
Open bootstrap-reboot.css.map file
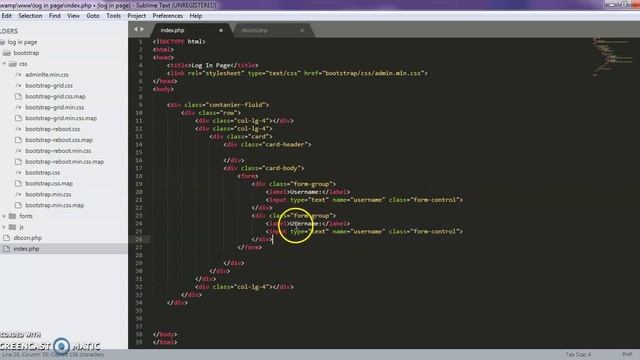click(x=59, y=140)
